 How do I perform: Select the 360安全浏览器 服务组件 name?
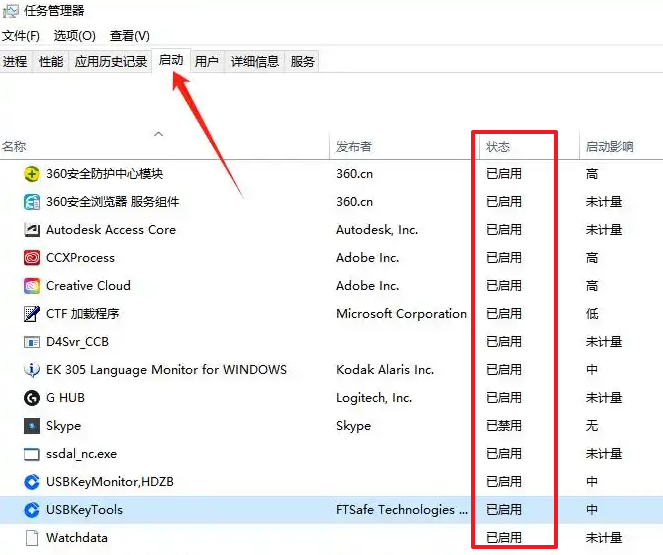(x=112, y=202)
